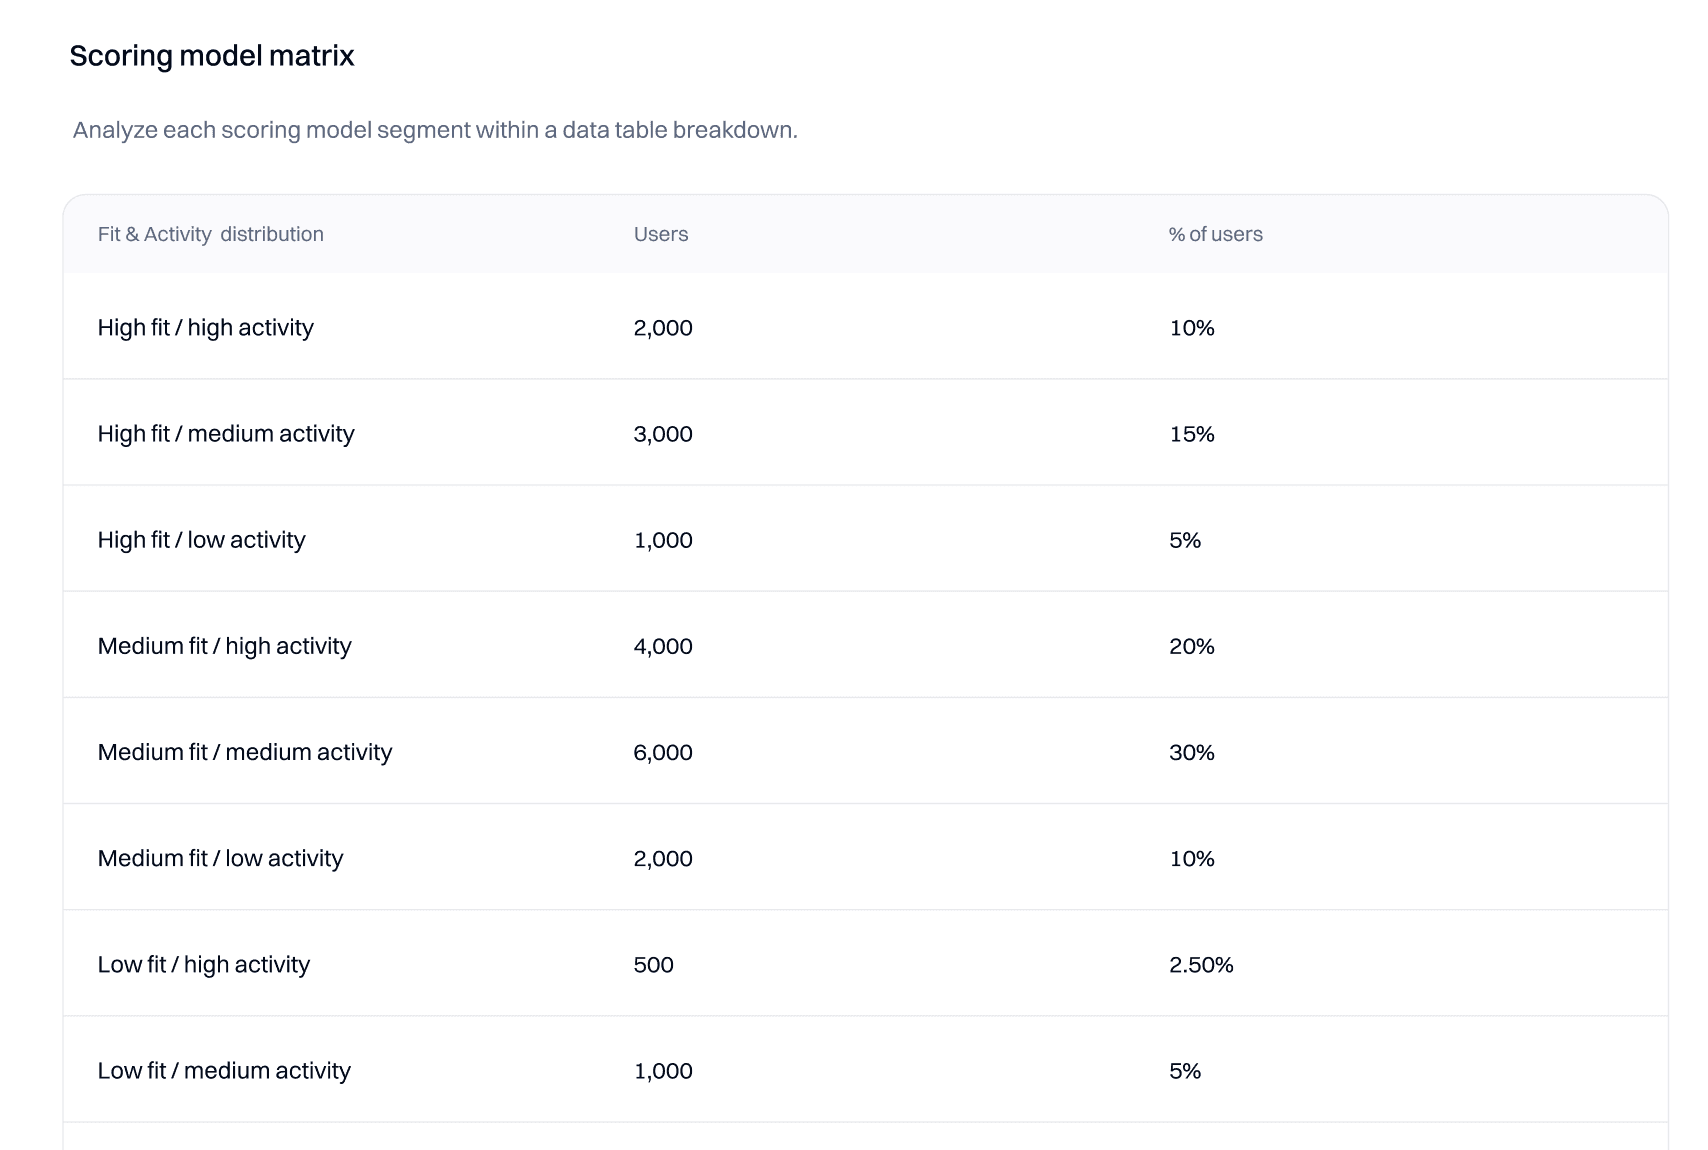Screen dimensions: 1708x1150
Task: Select the High fit / high activity row
Action: [x=206, y=327]
